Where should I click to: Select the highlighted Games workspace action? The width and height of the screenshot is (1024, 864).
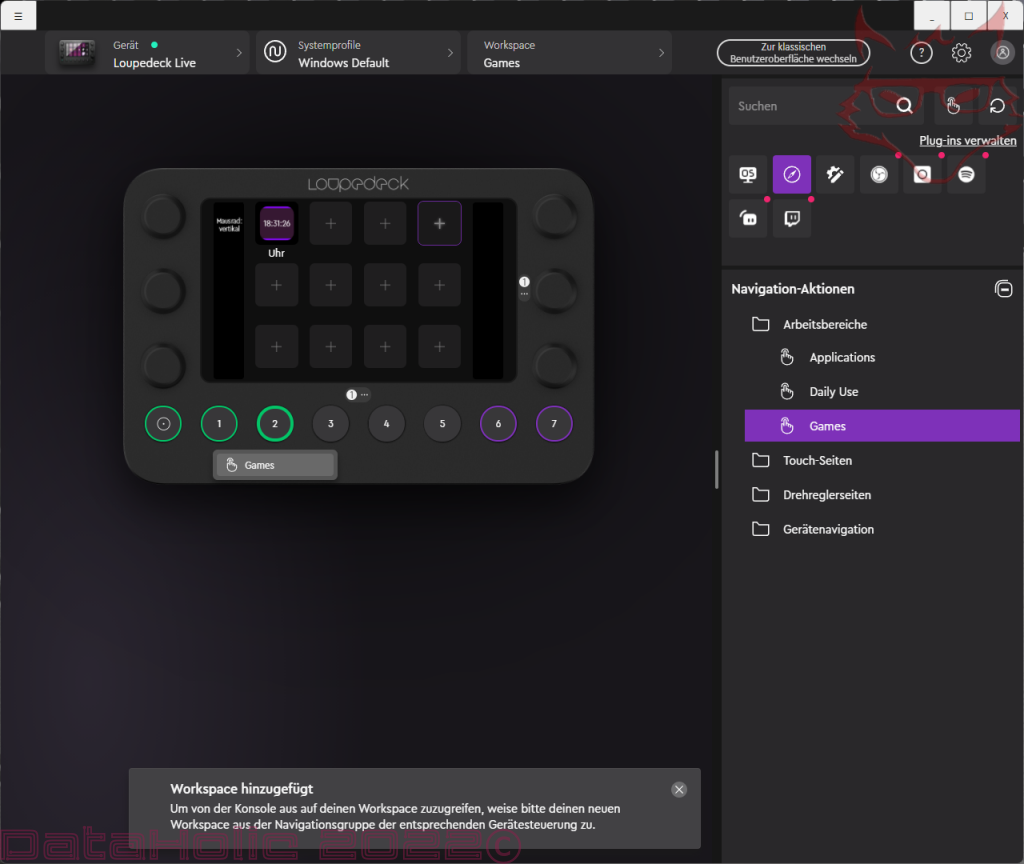(x=882, y=426)
